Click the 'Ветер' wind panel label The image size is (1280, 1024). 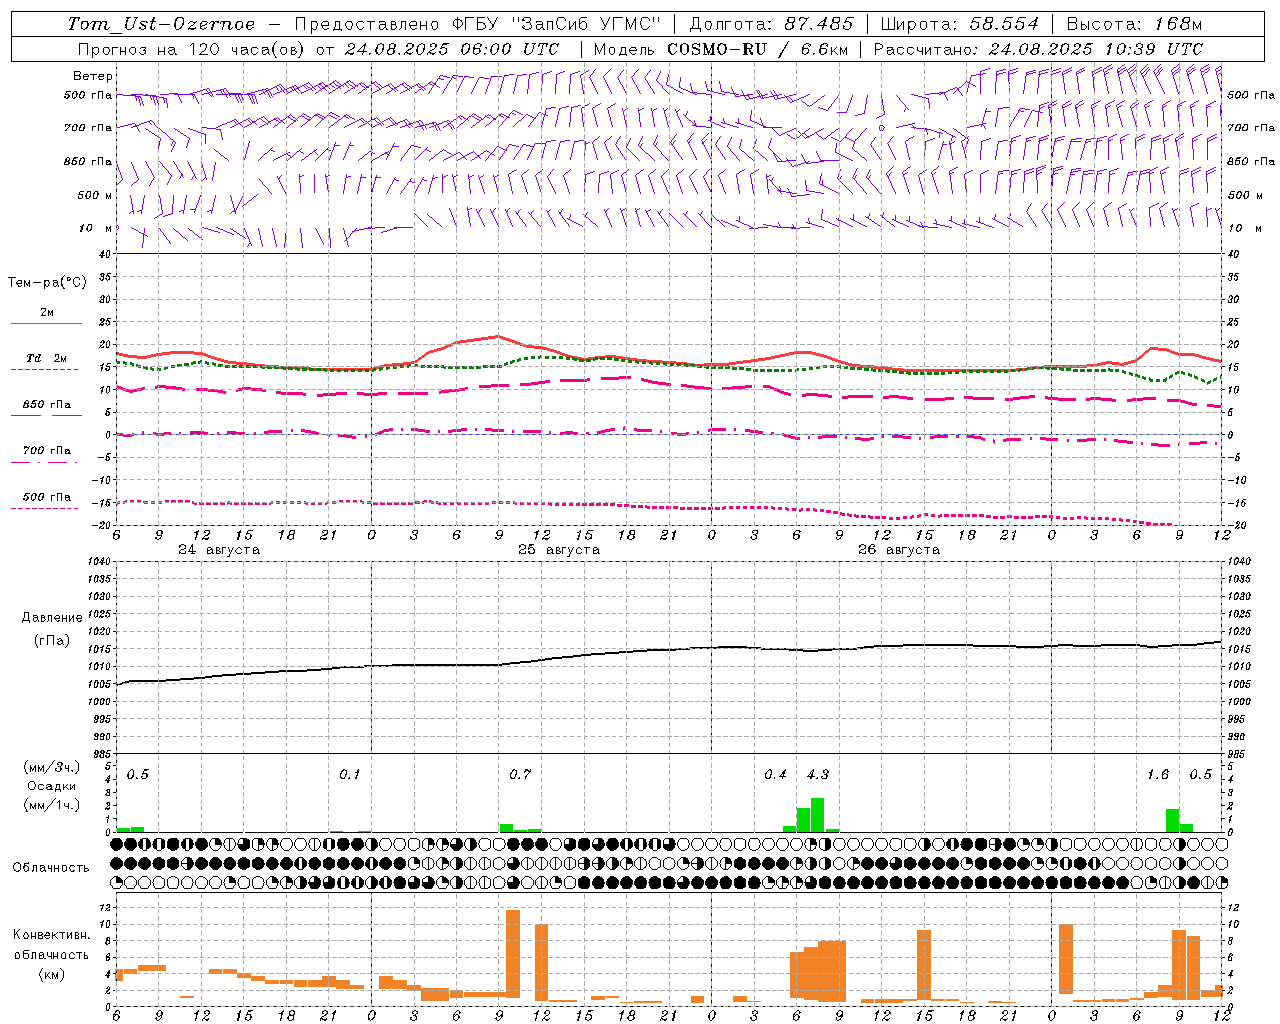[93, 76]
